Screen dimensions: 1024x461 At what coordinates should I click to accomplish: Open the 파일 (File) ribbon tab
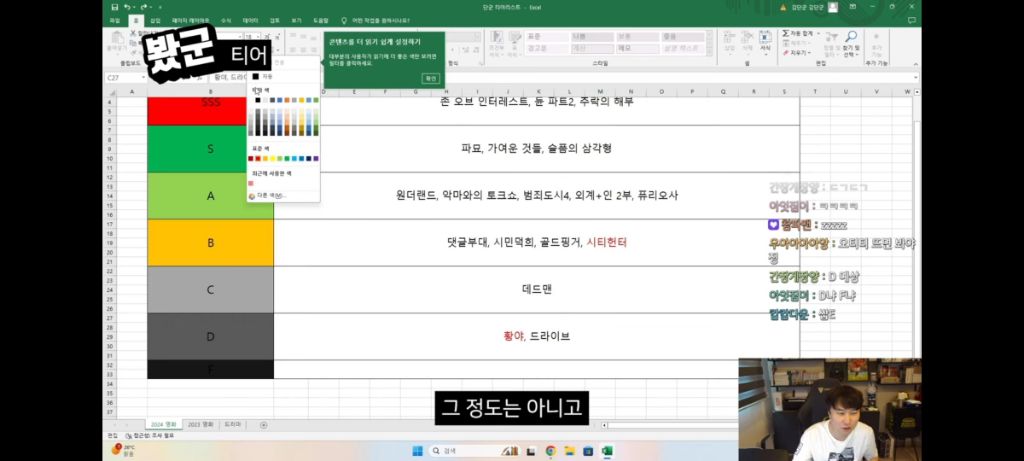(114, 20)
